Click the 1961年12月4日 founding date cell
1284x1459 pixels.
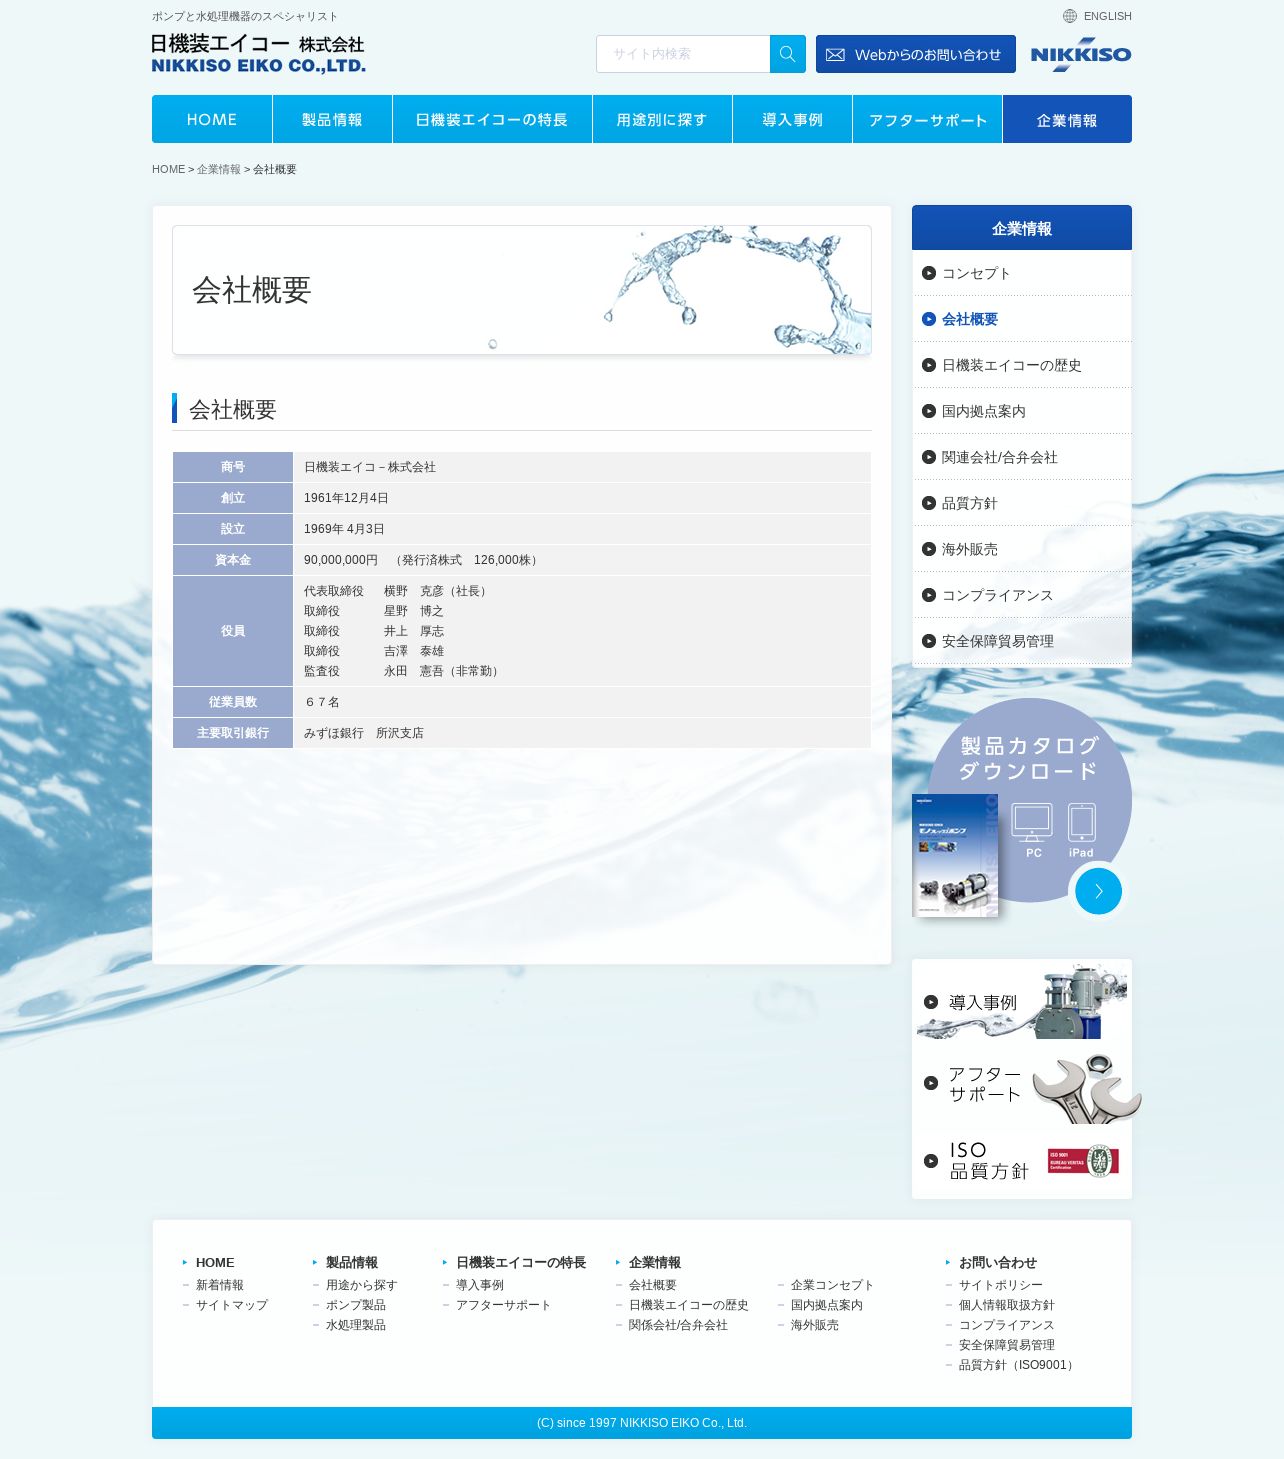click(582, 498)
